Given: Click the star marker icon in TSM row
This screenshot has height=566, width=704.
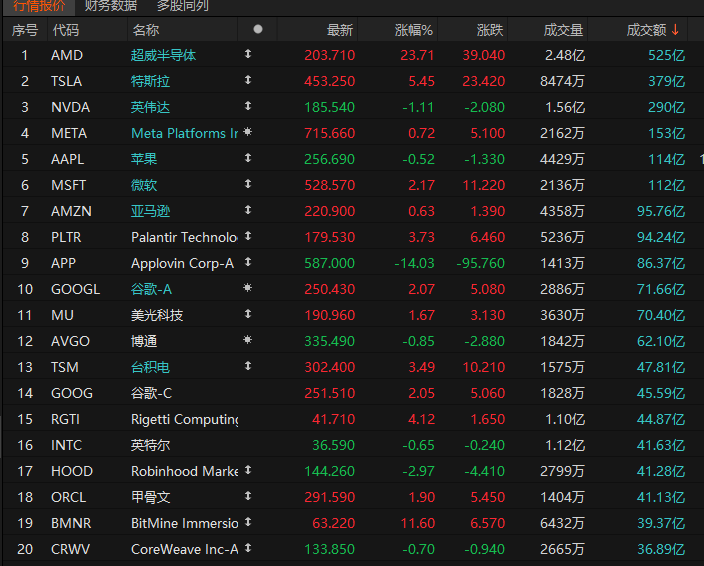Looking at the screenshot, I should click(247, 367).
